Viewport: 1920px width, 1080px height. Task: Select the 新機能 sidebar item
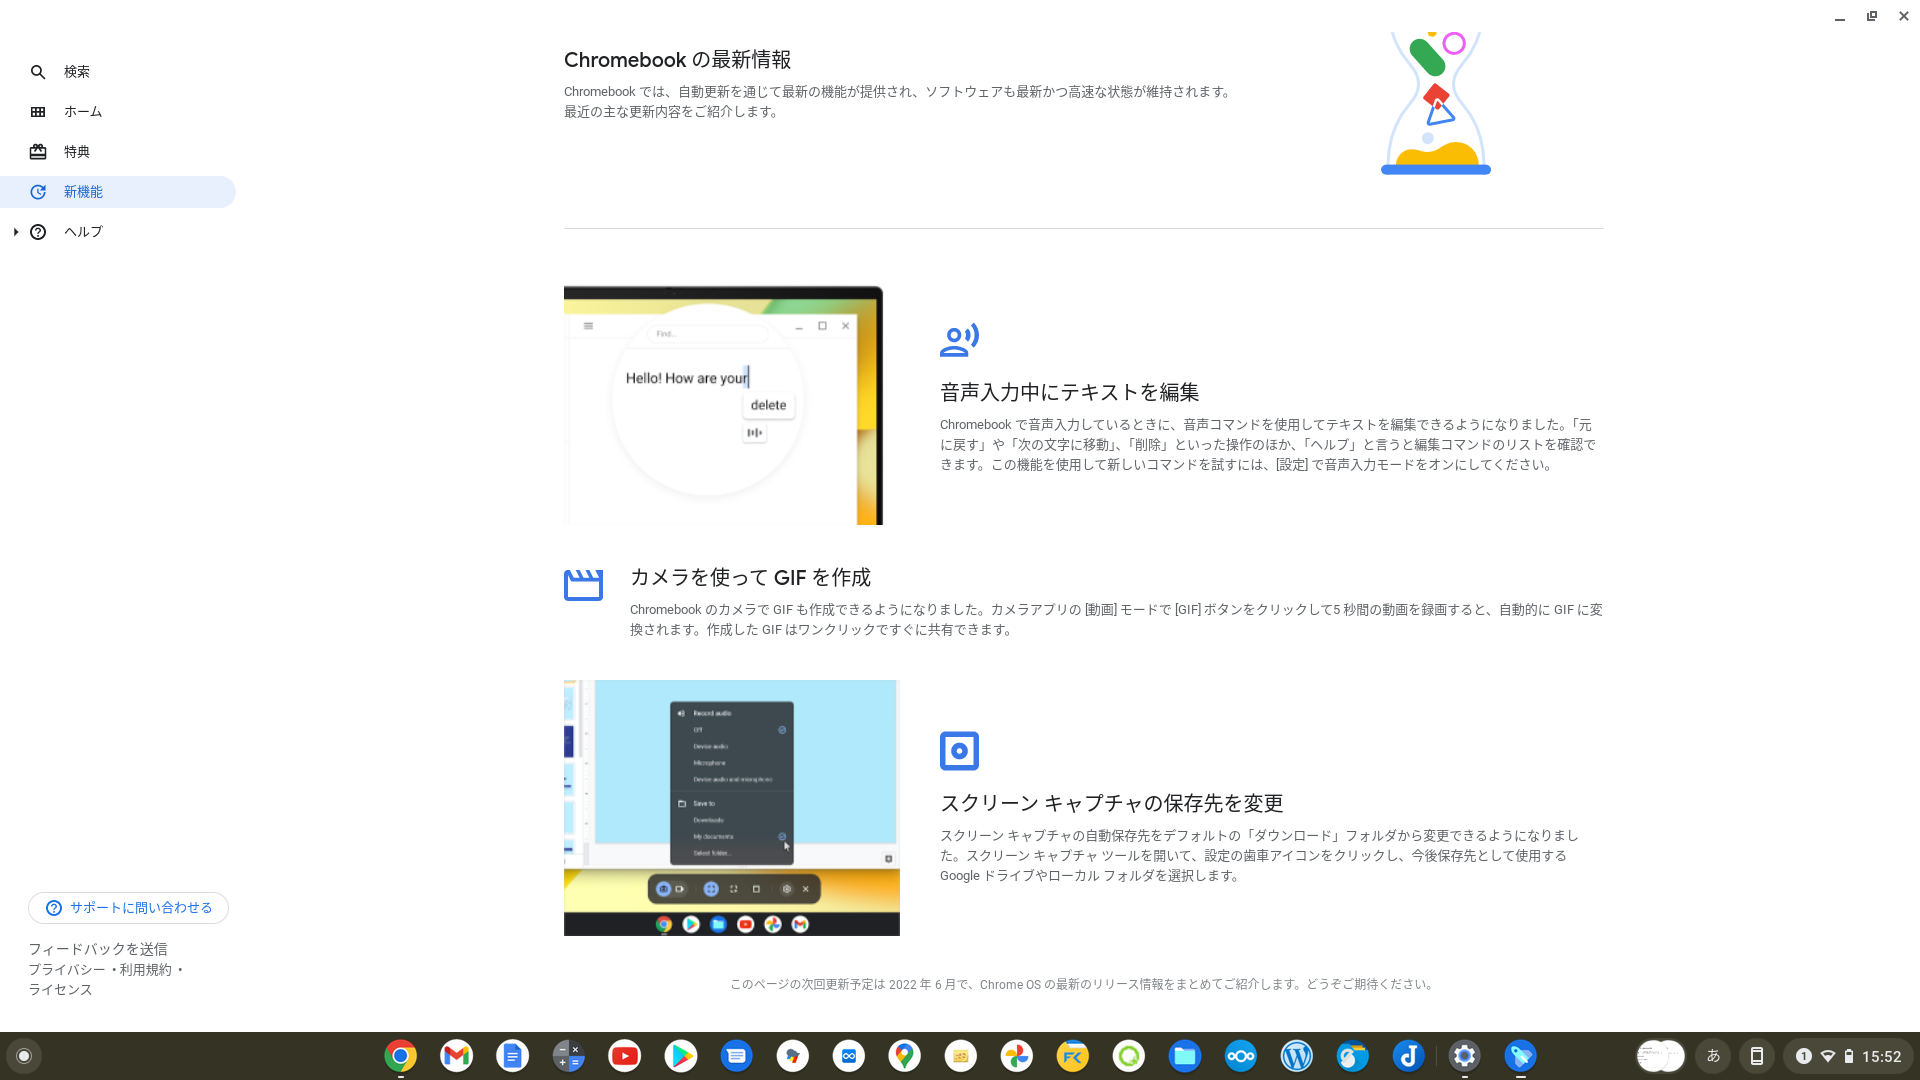point(118,192)
